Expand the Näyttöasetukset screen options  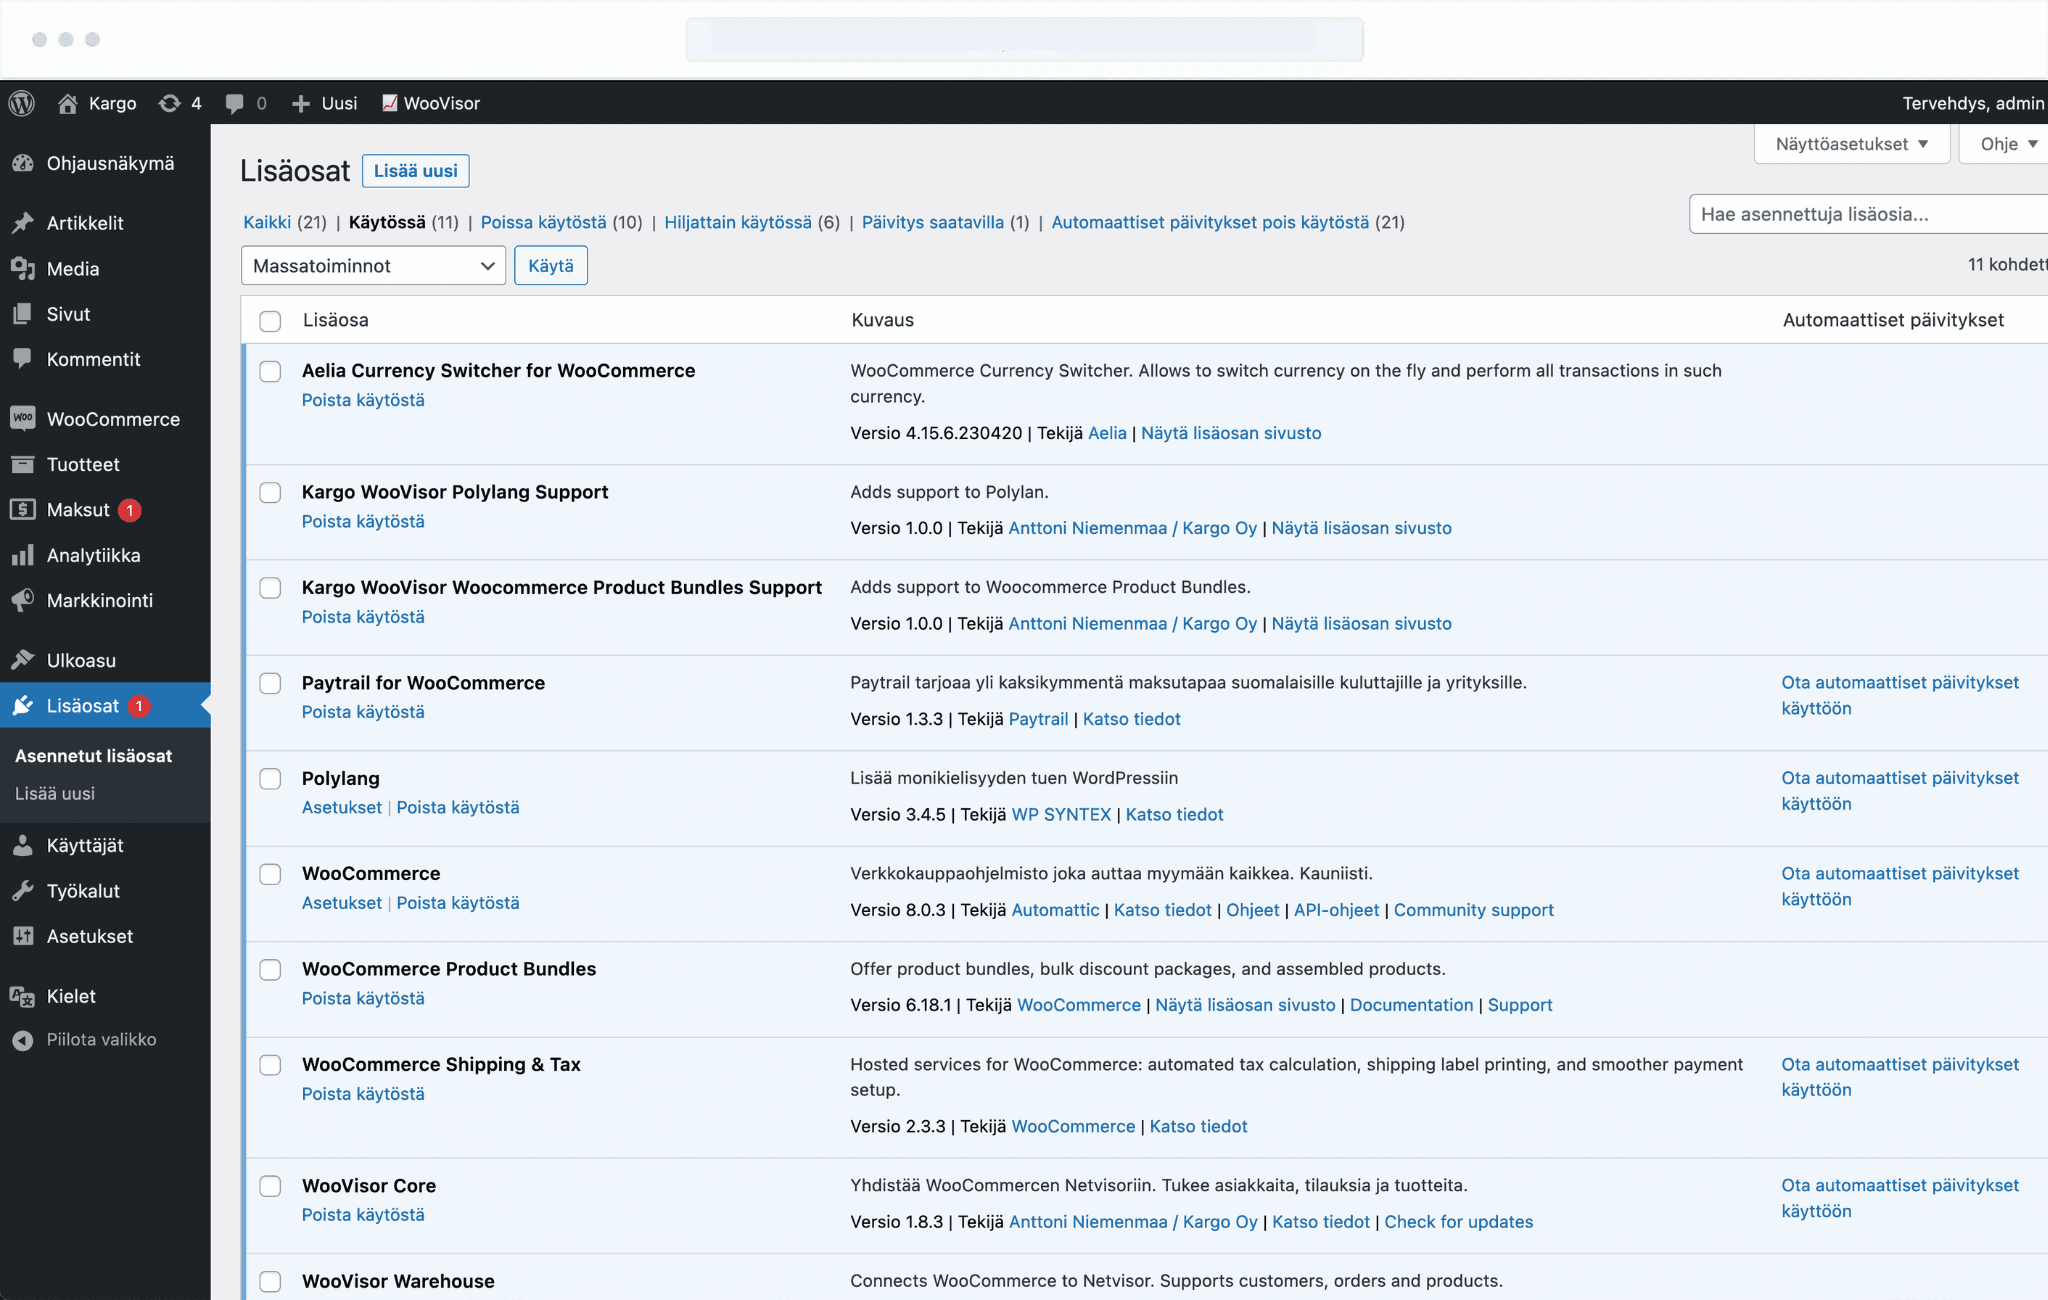(x=1852, y=144)
